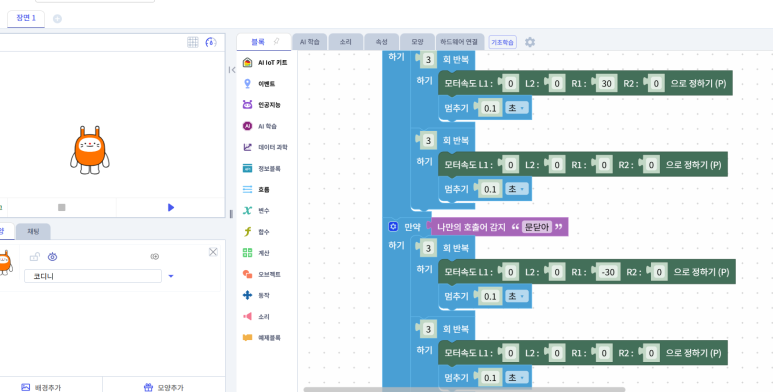Click gear icon on 만약 block
Viewport: 773px width, 392px height.
click(x=393, y=226)
